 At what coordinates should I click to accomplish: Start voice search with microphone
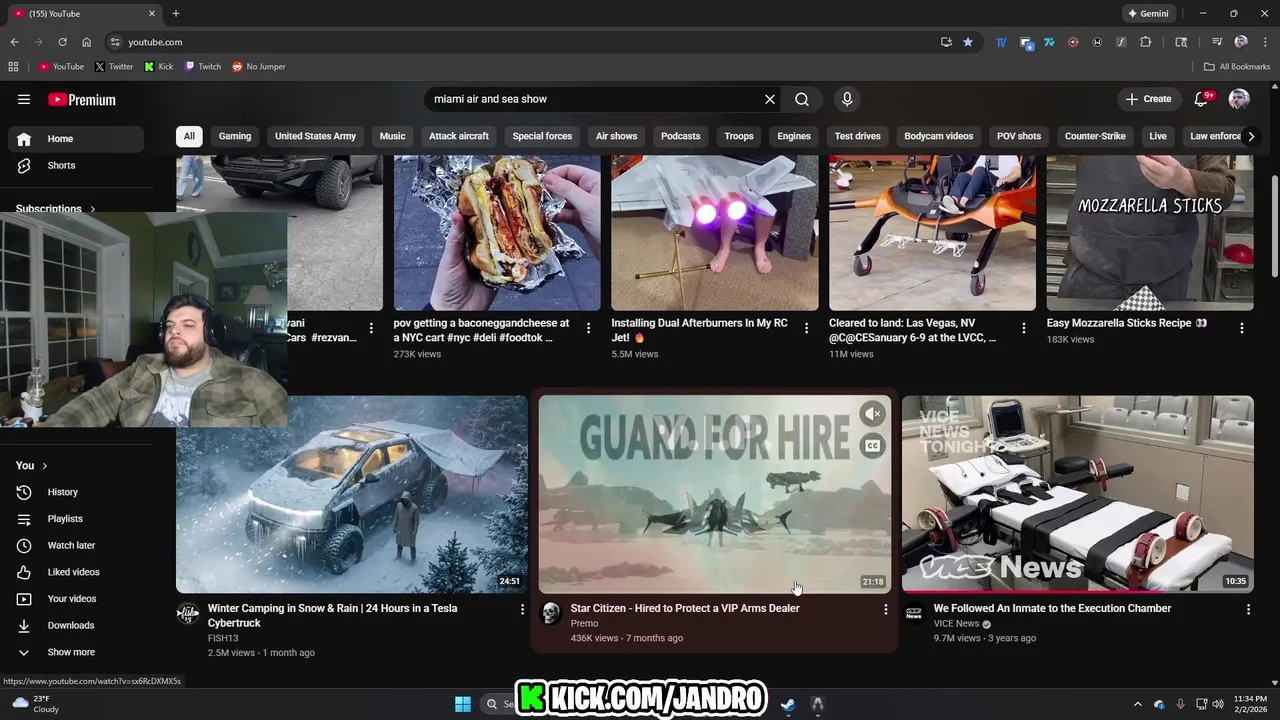pos(847,99)
